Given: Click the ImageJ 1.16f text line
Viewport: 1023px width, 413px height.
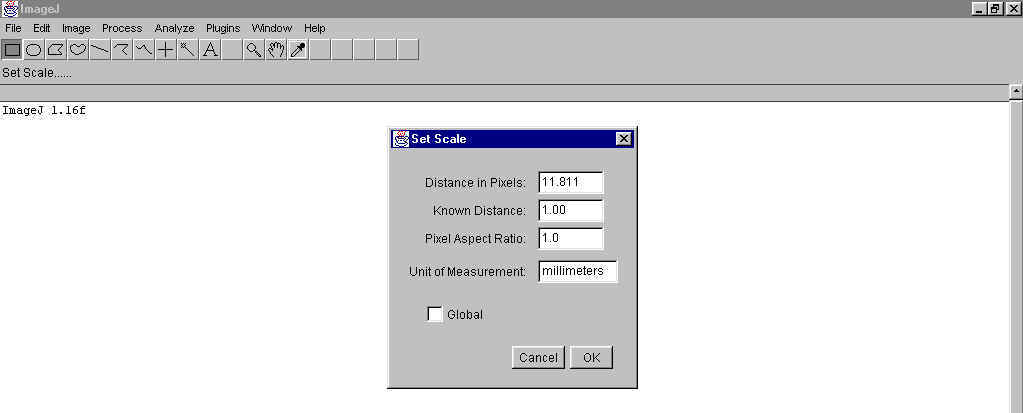Looking at the screenshot, I should [44, 110].
